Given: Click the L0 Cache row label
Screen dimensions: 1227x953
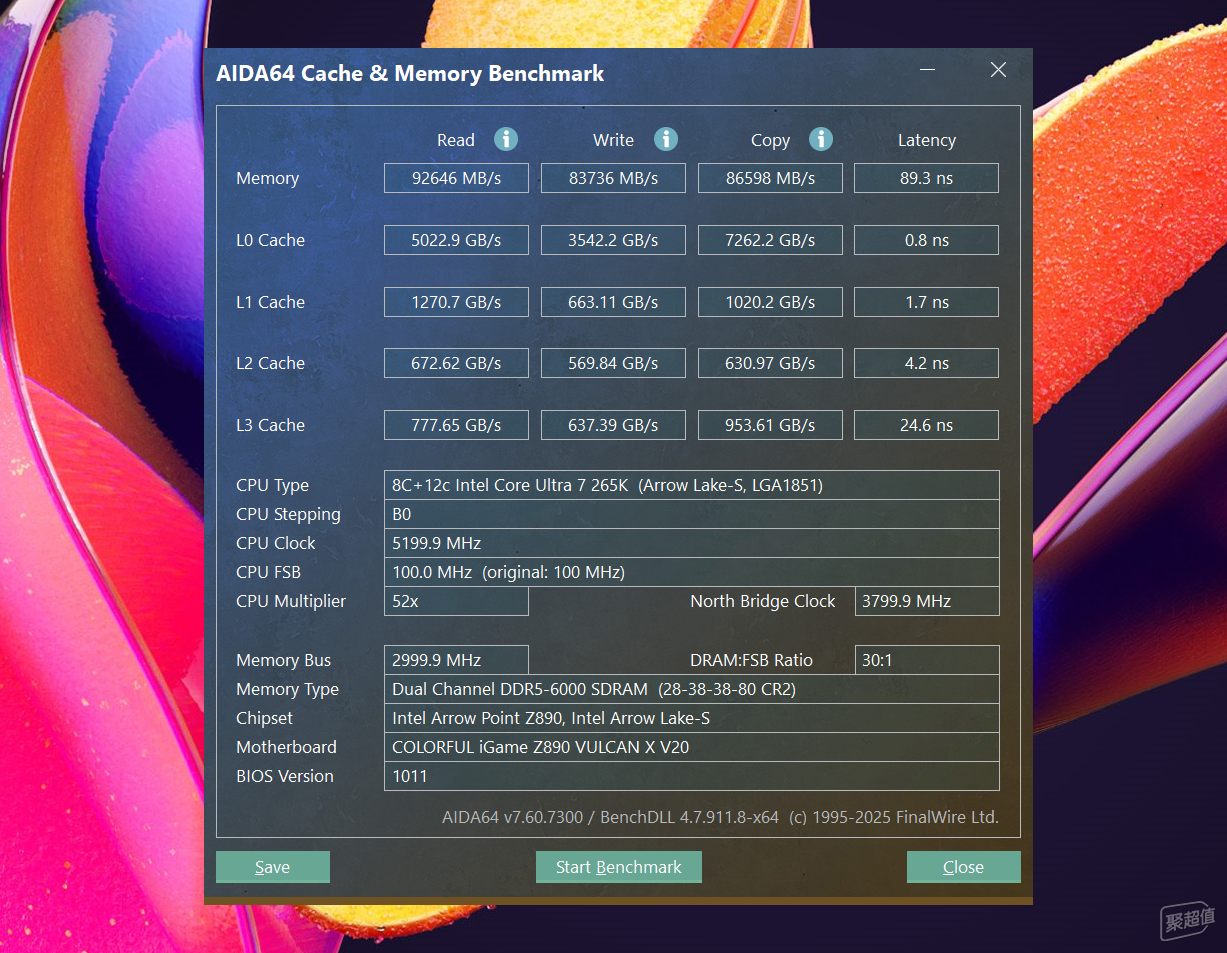Looking at the screenshot, I should 270,240.
